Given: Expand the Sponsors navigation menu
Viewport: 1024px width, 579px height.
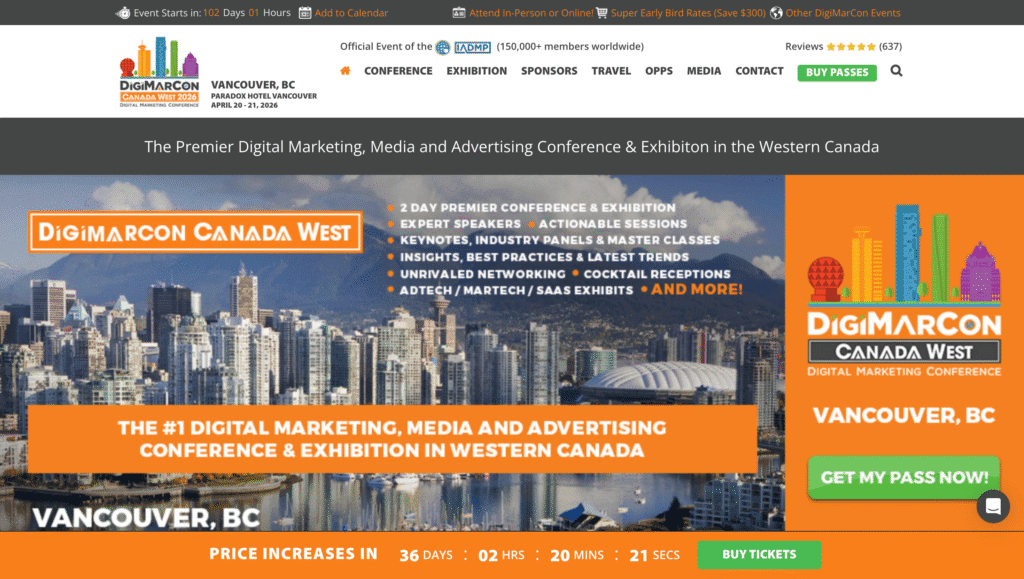Looking at the screenshot, I should 549,71.
